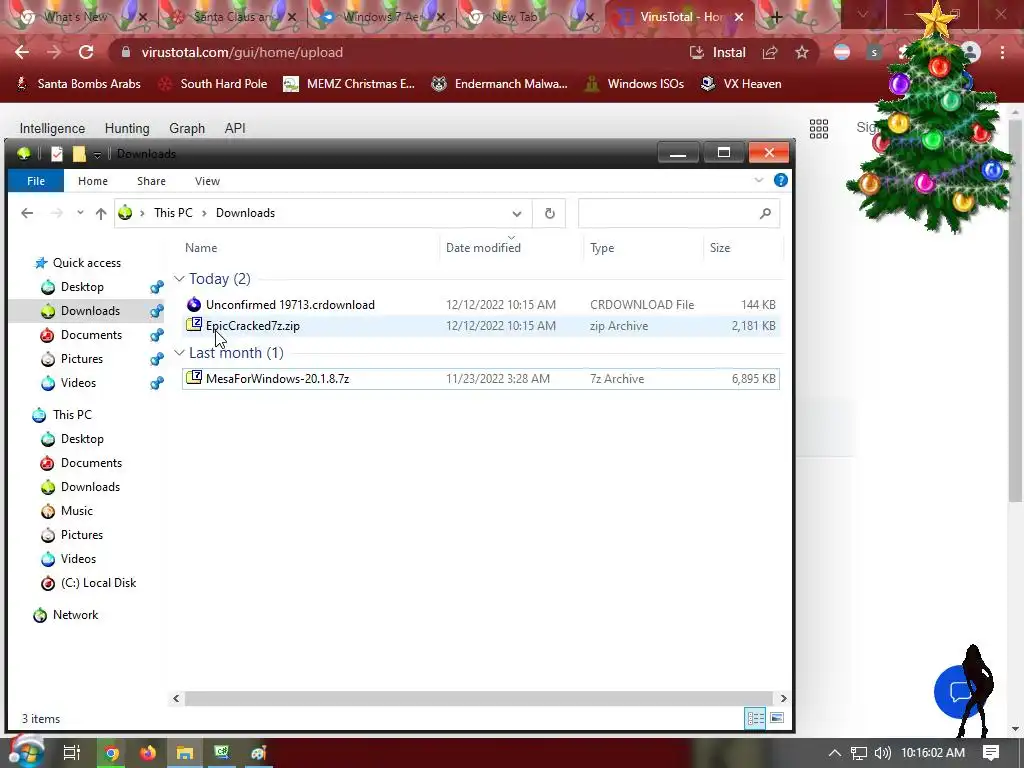The width and height of the screenshot is (1024, 768).
Task: Open Firefox from the taskbar
Action: click(x=148, y=753)
